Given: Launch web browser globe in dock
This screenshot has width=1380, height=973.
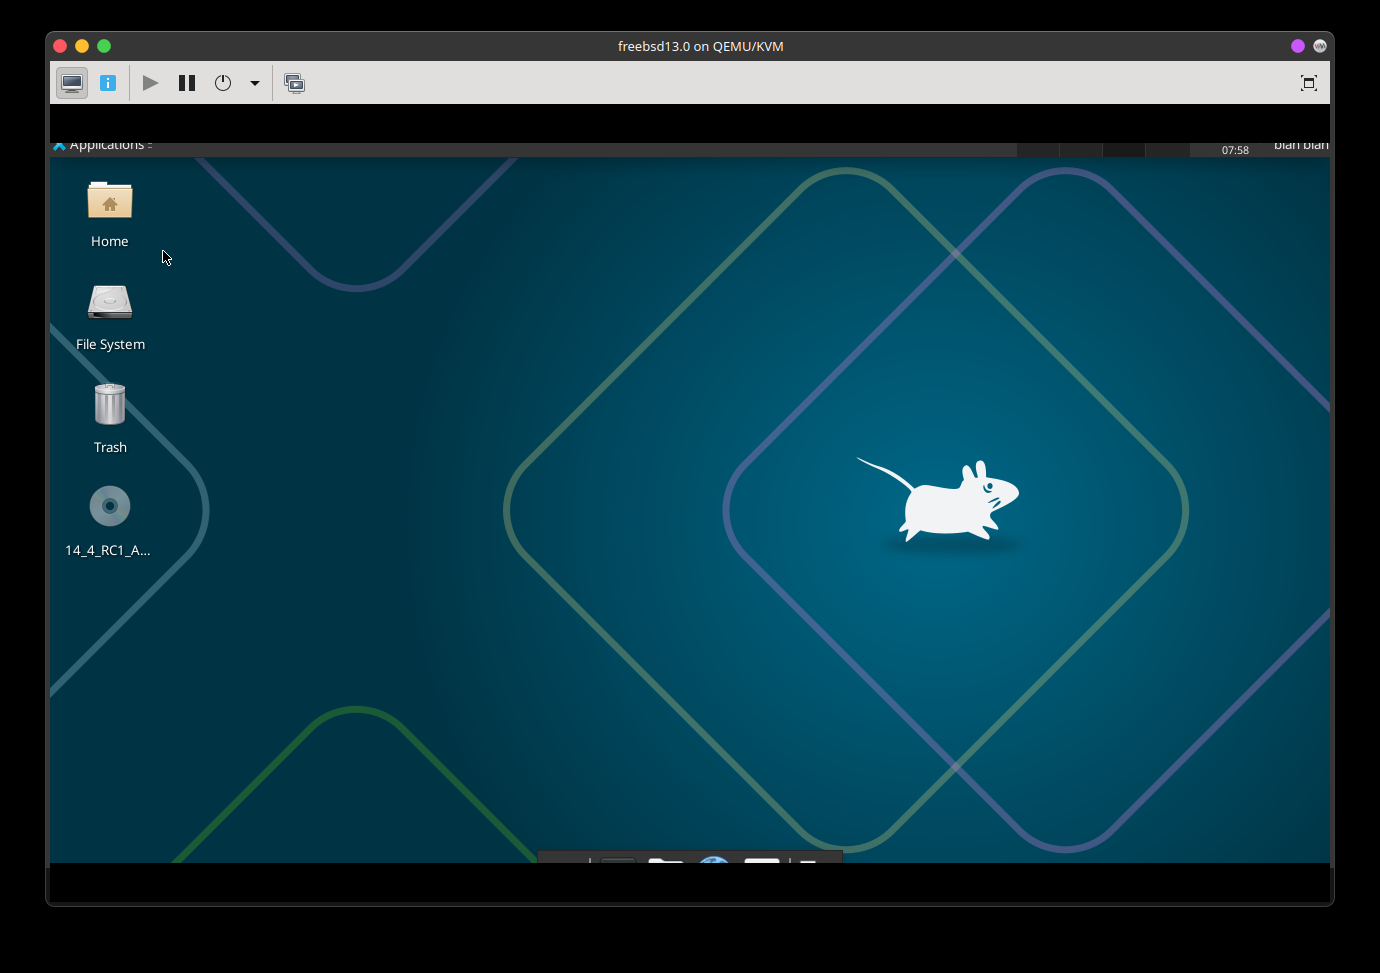Looking at the screenshot, I should [714, 859].
